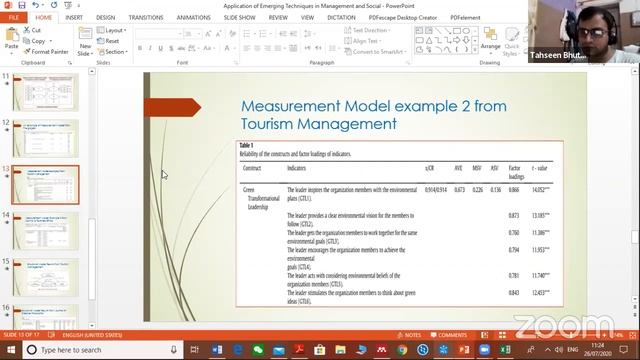Open the Layout dropdown
640x360 pixels.
[111, 30]
